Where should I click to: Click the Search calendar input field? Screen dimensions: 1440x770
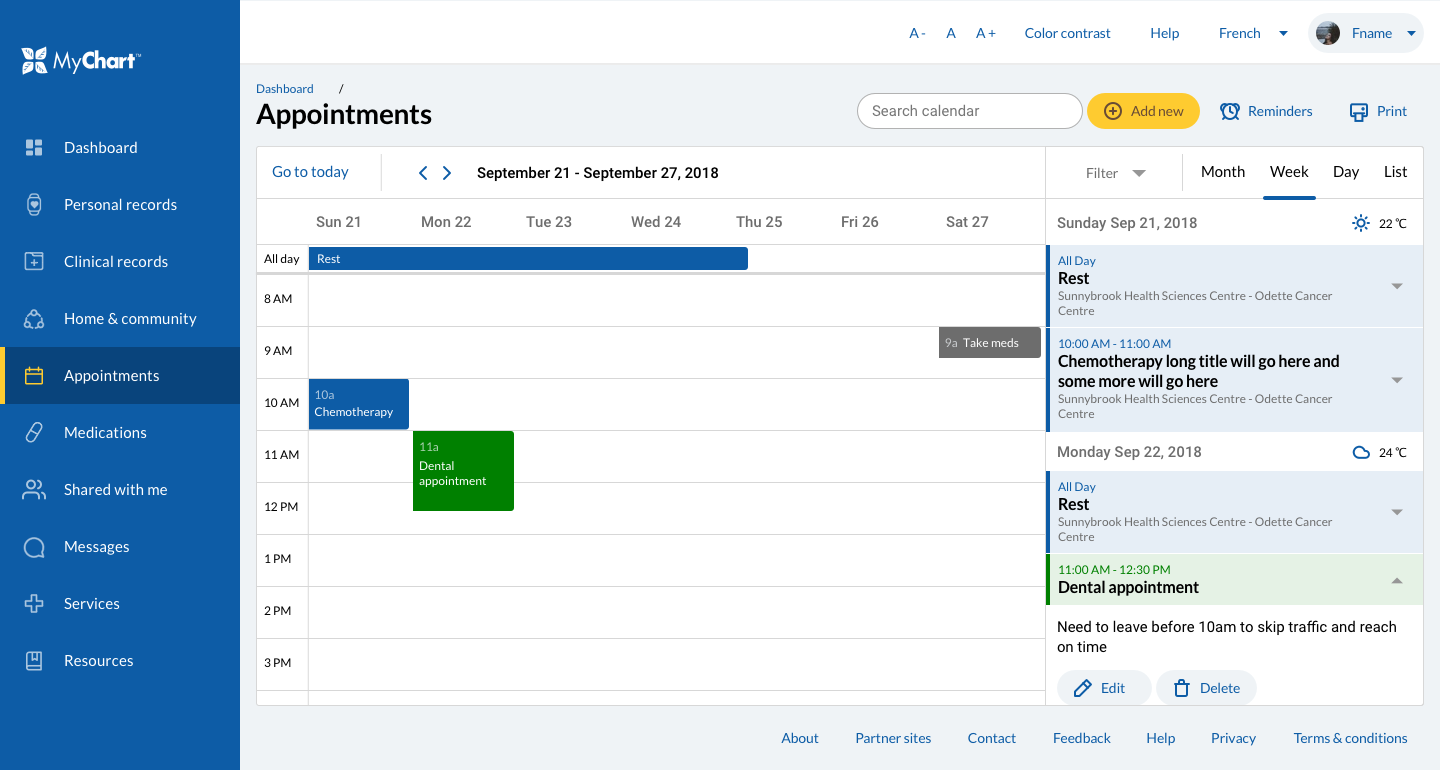click(968, 111)
